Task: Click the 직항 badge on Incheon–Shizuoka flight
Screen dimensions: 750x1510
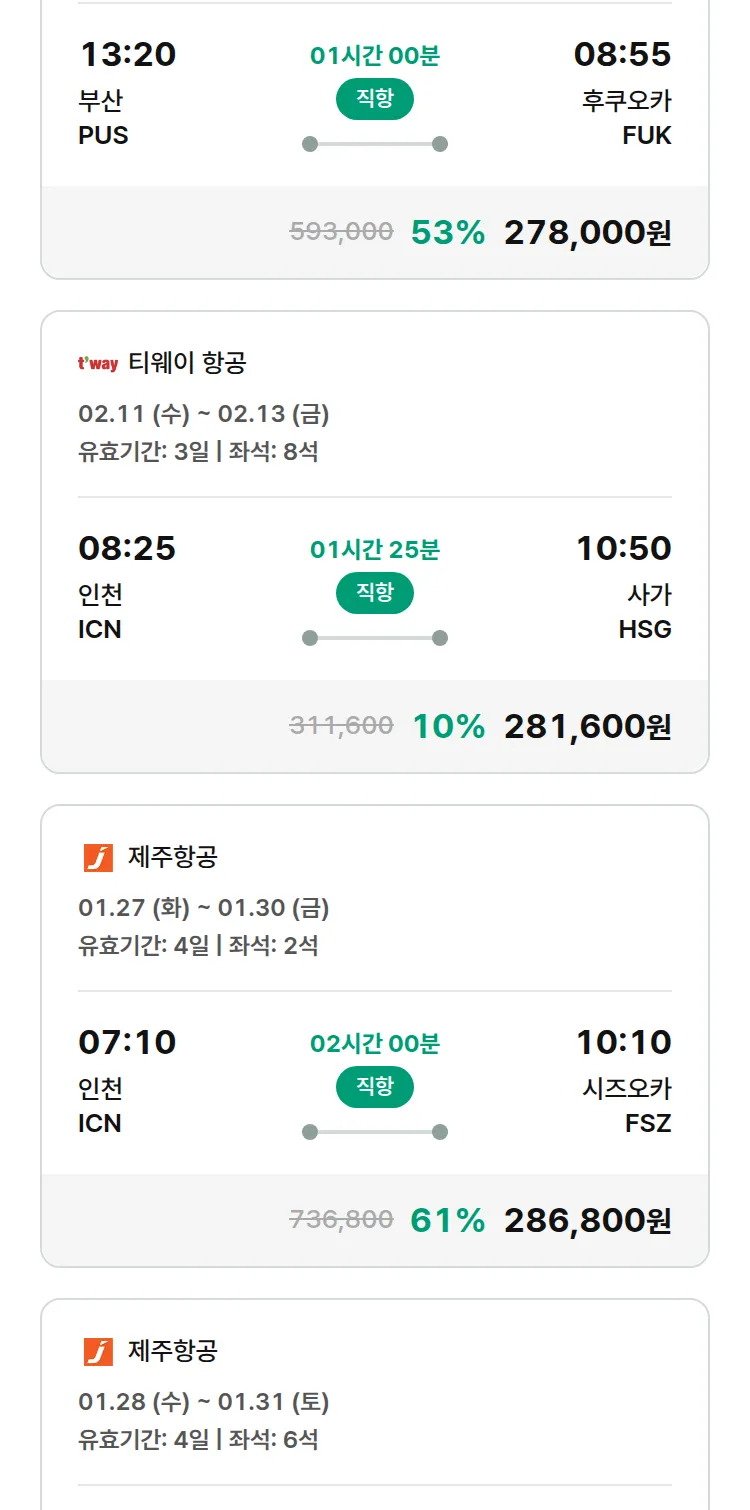Action: (x=375, y=1087)
